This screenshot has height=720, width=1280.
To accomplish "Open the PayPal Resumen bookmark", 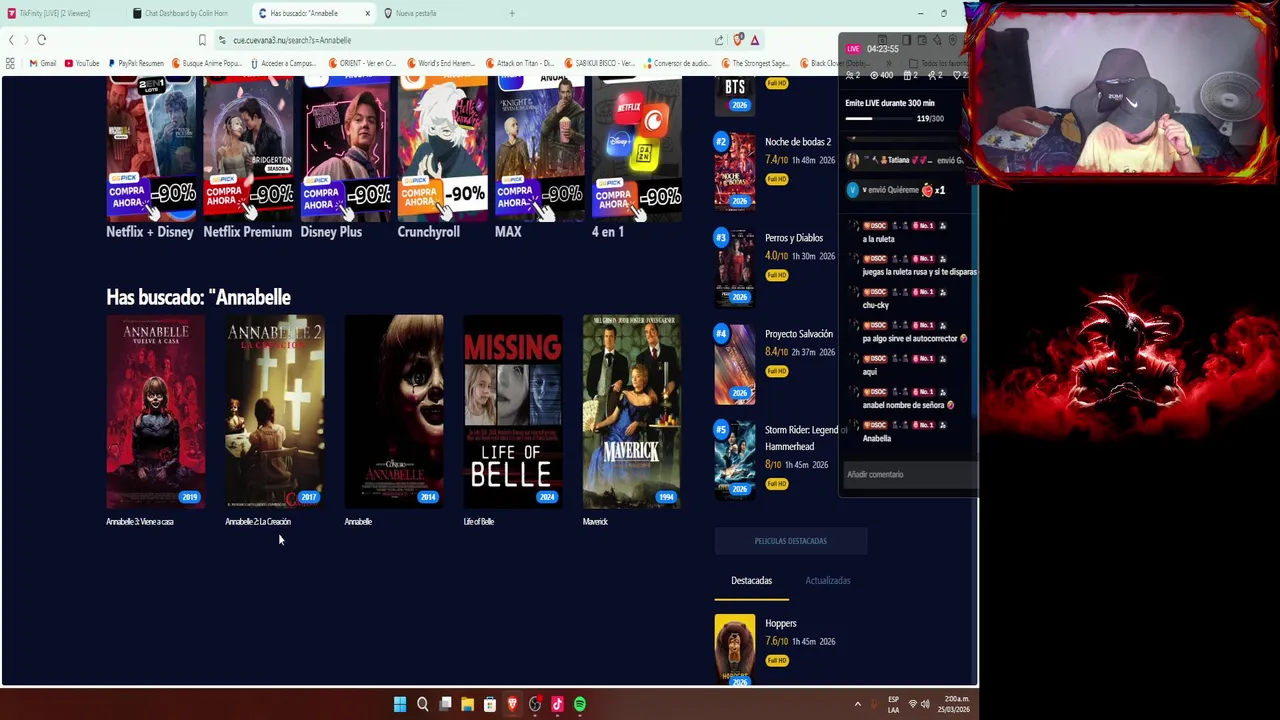I will click(x=136, y=63).
